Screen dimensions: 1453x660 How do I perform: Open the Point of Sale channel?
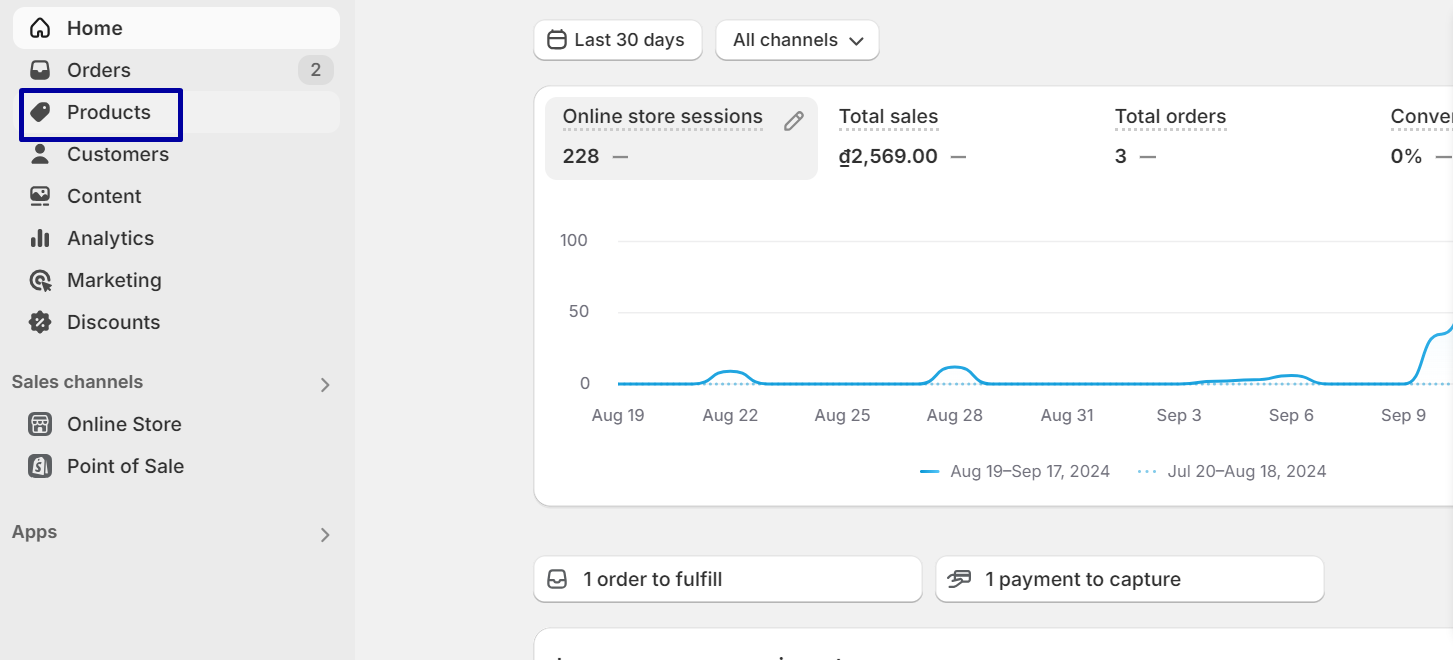176,466
